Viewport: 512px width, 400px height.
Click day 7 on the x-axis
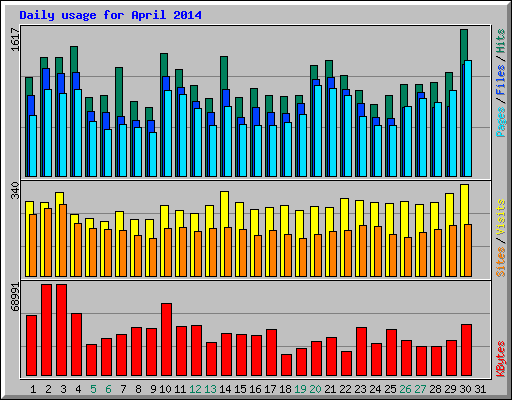click(123, 389)
